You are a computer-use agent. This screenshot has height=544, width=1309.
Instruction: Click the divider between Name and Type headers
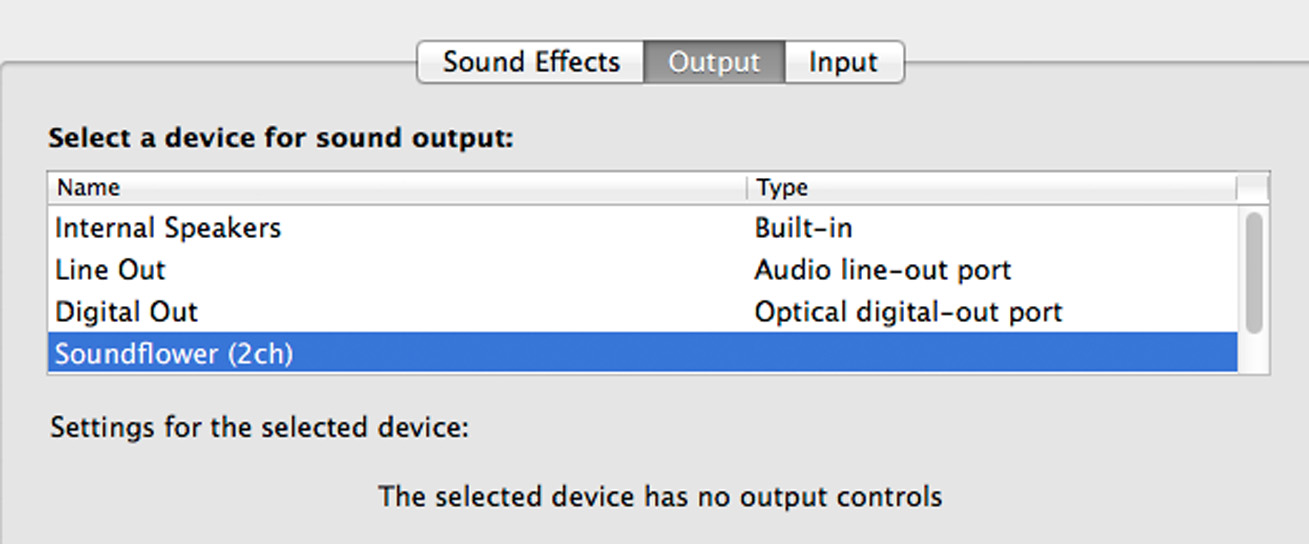click(747, 188)
